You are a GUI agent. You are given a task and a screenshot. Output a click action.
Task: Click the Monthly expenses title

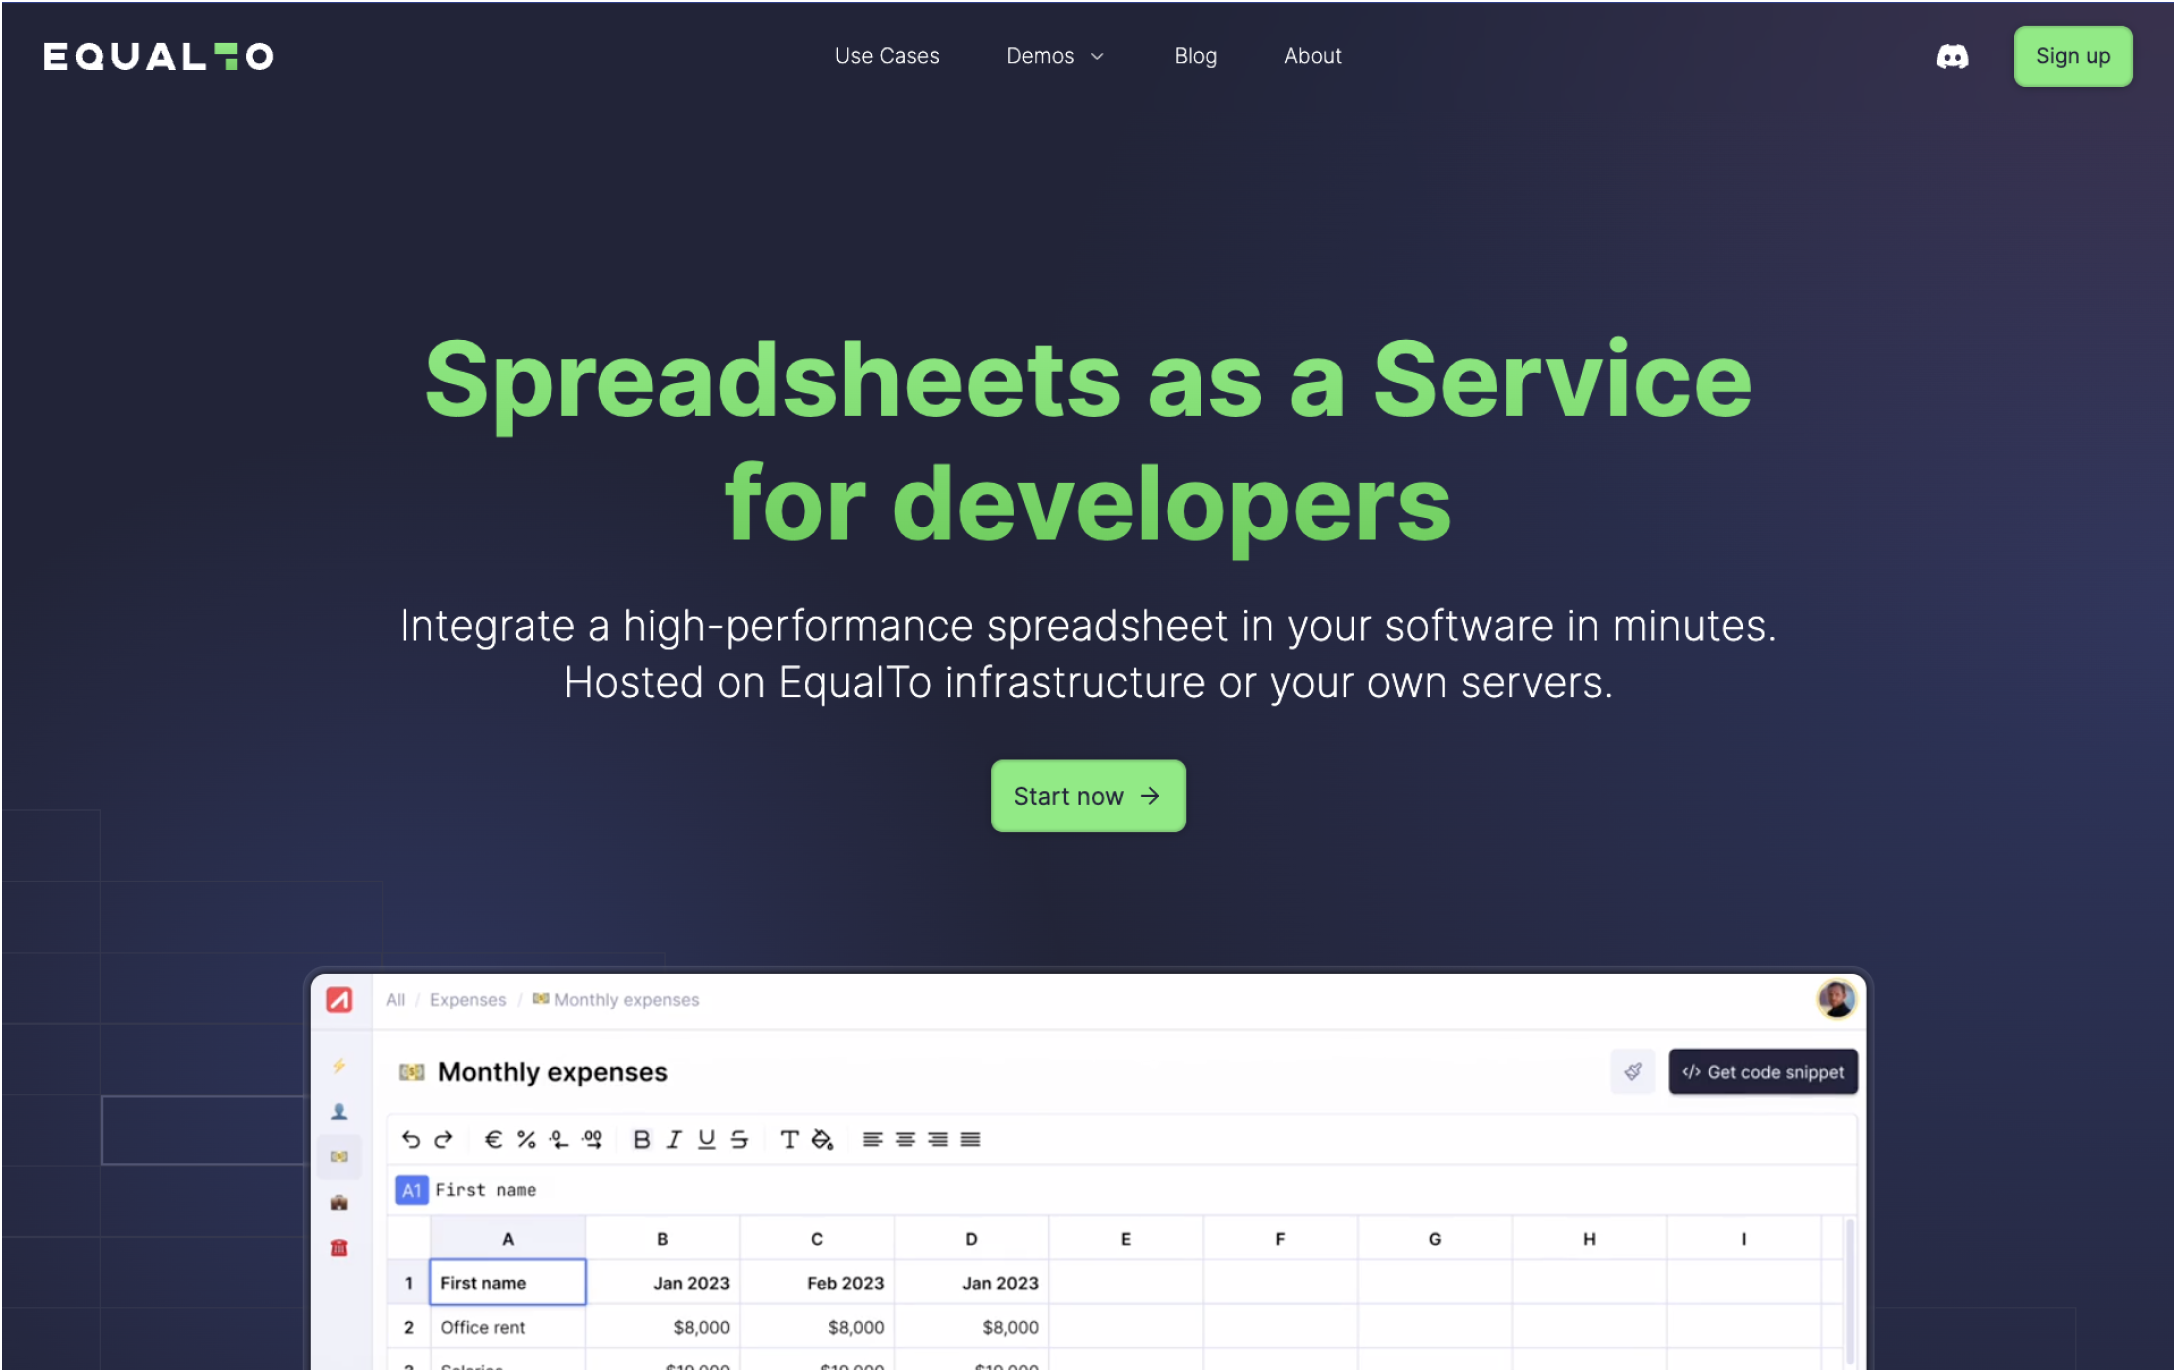pyautogui.click(x=552, y=1072)
